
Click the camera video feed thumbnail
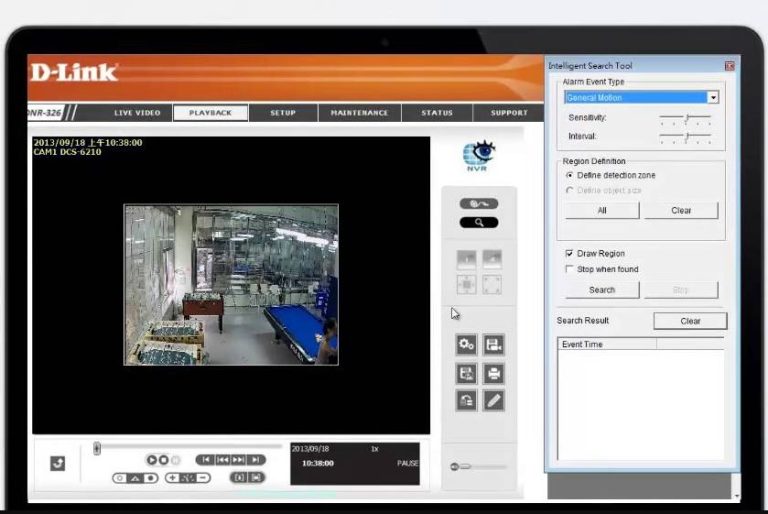[x=231, y=285]
